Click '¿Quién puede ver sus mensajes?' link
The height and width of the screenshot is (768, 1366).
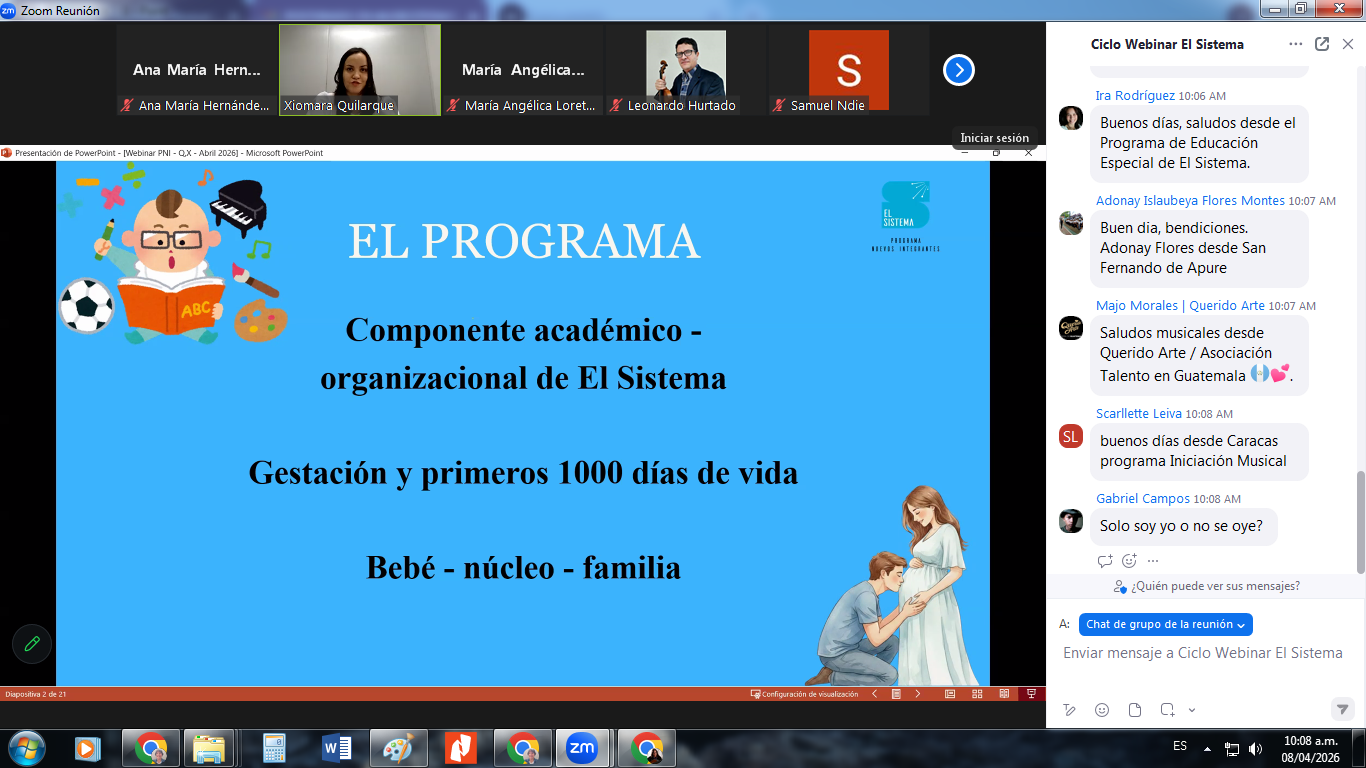coord(1207,586)
